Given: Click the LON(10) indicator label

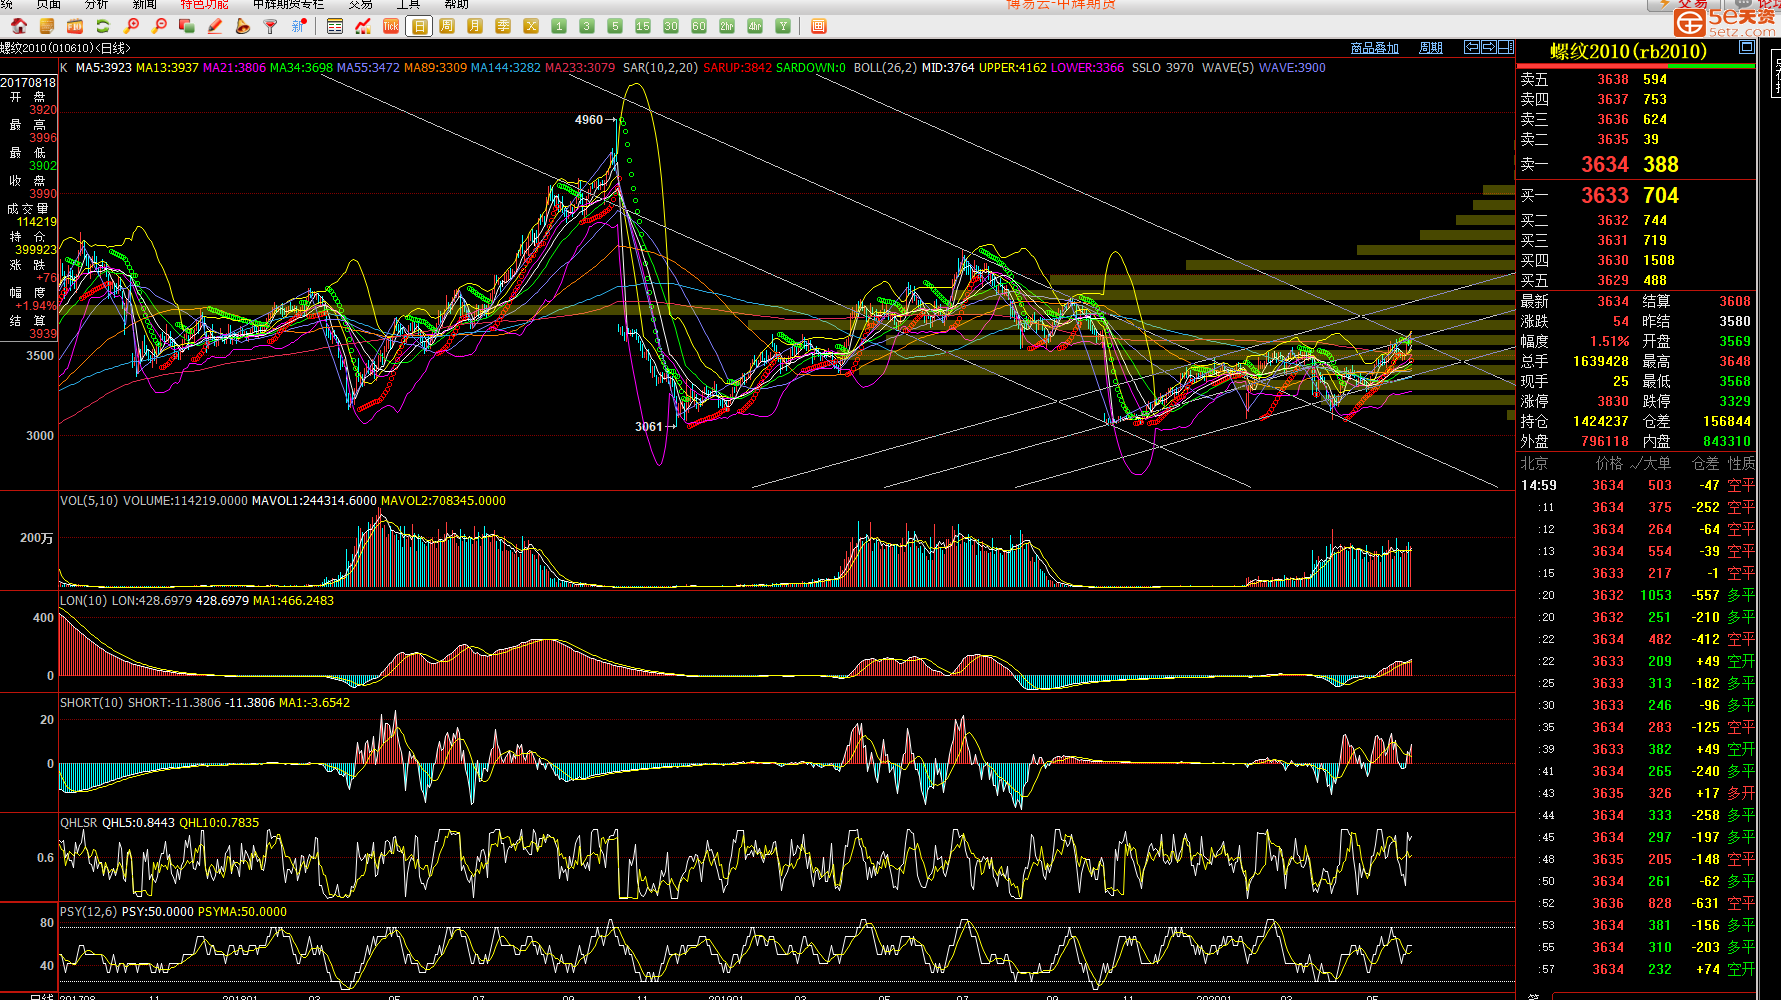Looking at the screenshot, I should coord(84,601).
